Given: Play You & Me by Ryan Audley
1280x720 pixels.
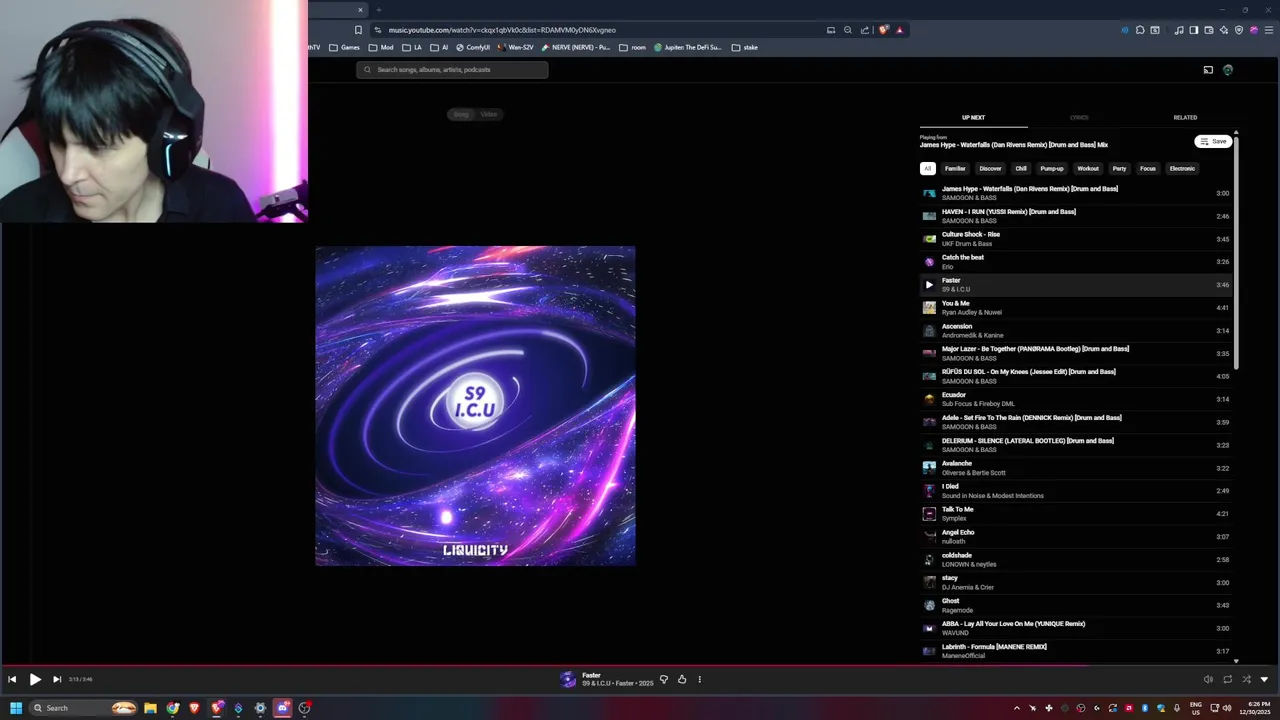Looking at the screenshot, I should tap(1076, 308).
